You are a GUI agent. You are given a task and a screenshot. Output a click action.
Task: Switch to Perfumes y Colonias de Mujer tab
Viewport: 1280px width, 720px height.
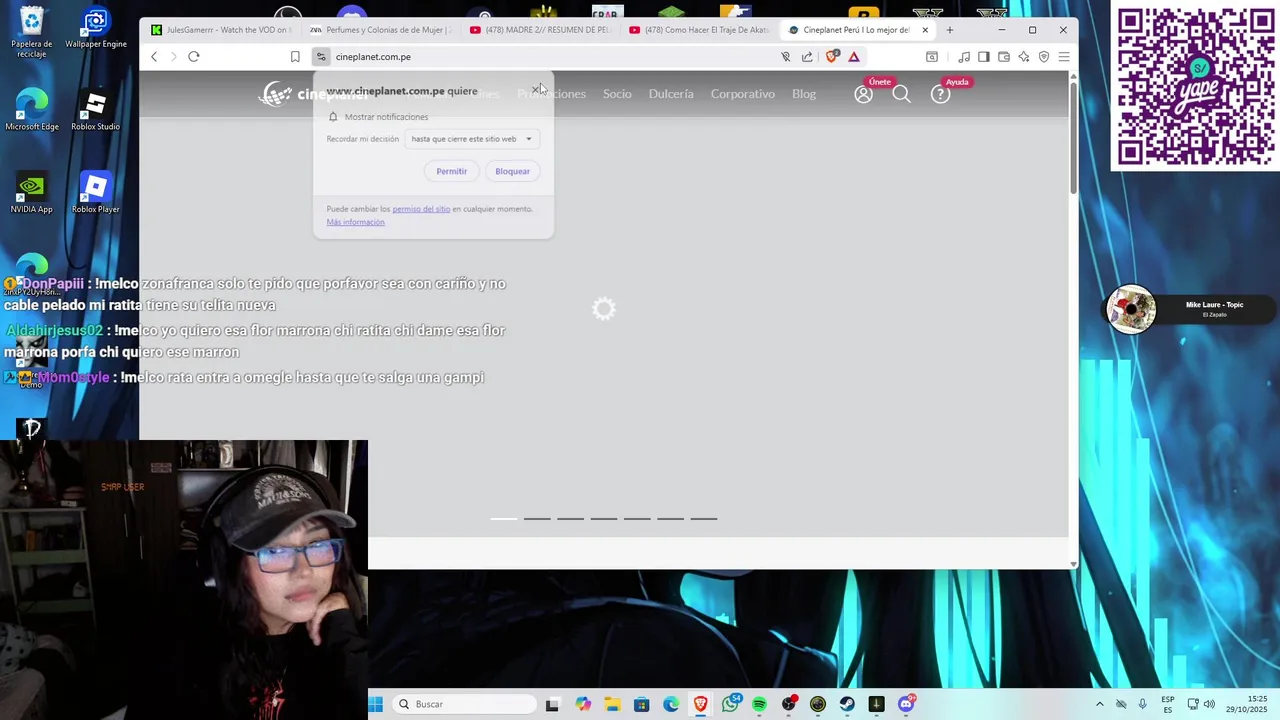pyautogui.click(x=380, y=30)
